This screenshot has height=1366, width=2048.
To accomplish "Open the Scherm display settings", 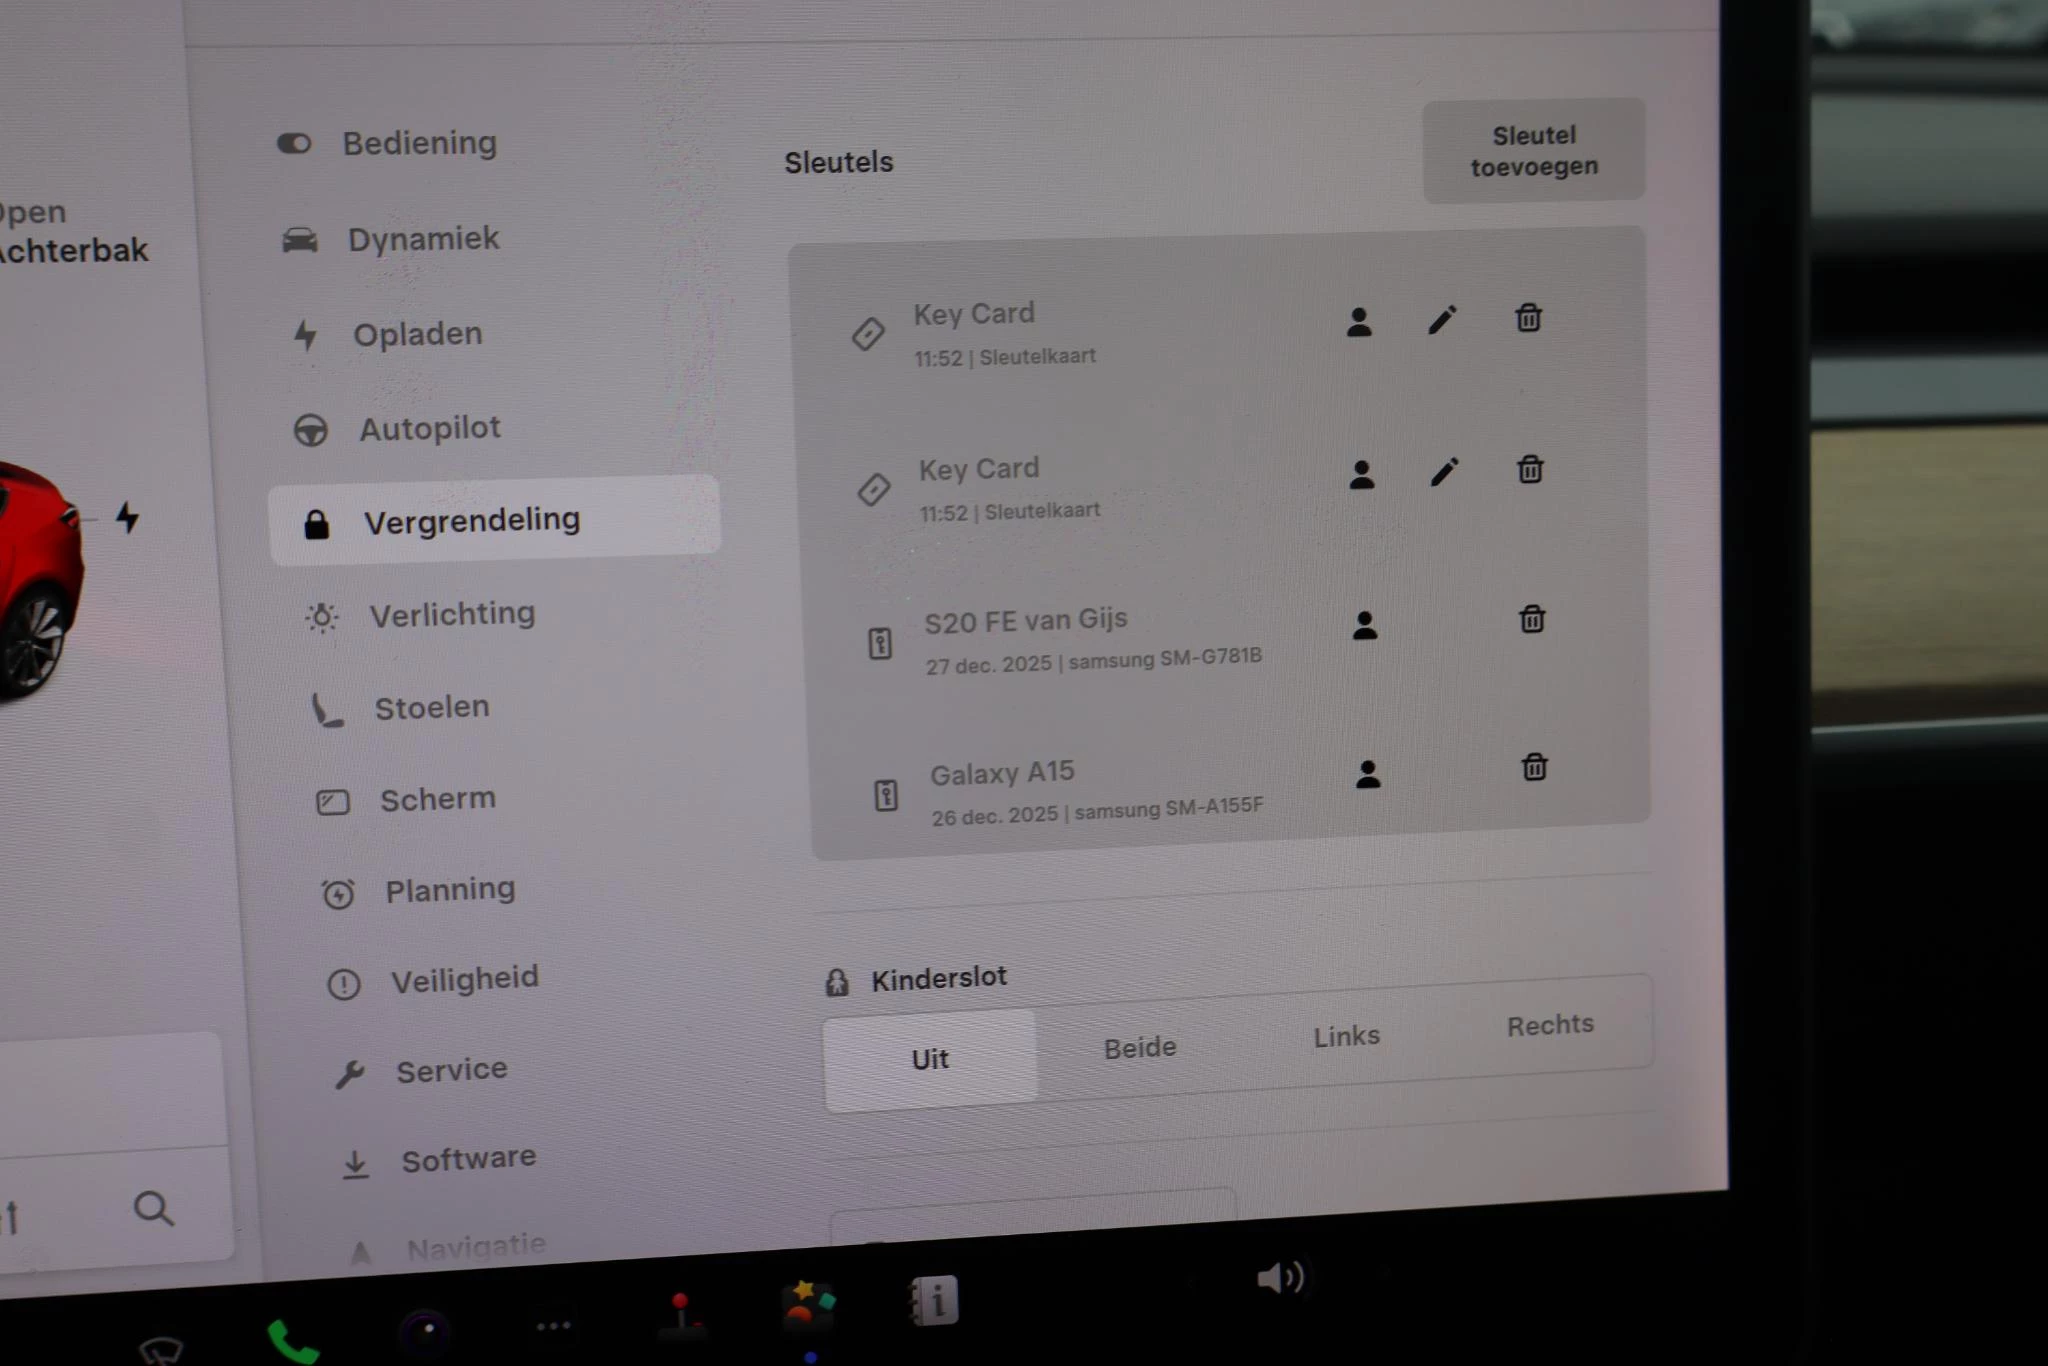I will coord(438,798).
